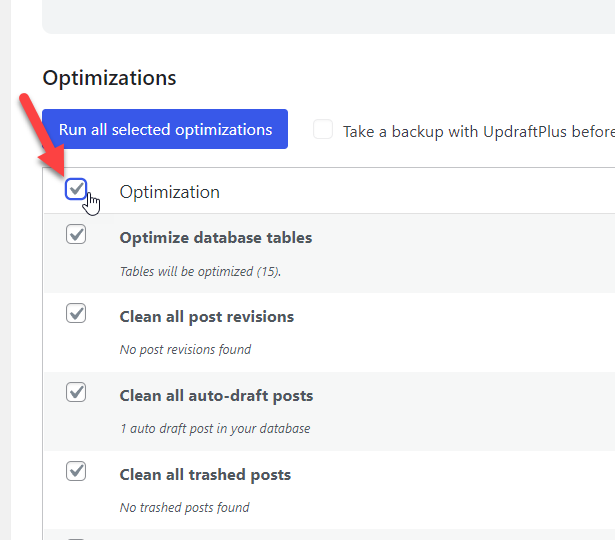Select the Clean all post revisions title
Viewport: 615px width, 540px height.
206,317
